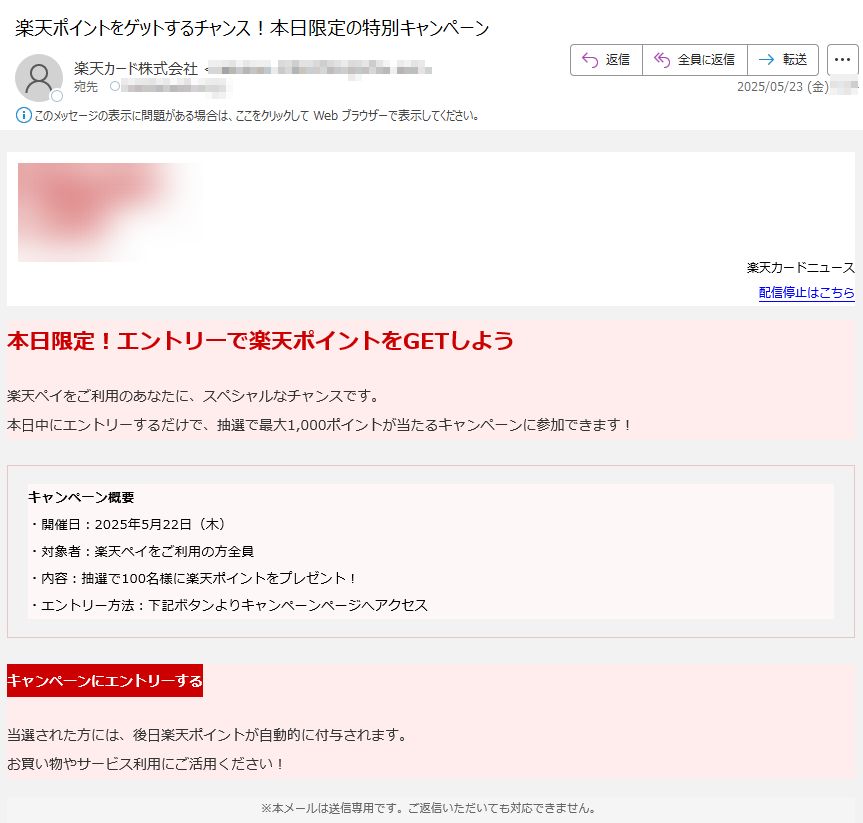Screen dimensions: 863x823
Task: Click the forward arrow icon in 転送
Action: point(766,59)
